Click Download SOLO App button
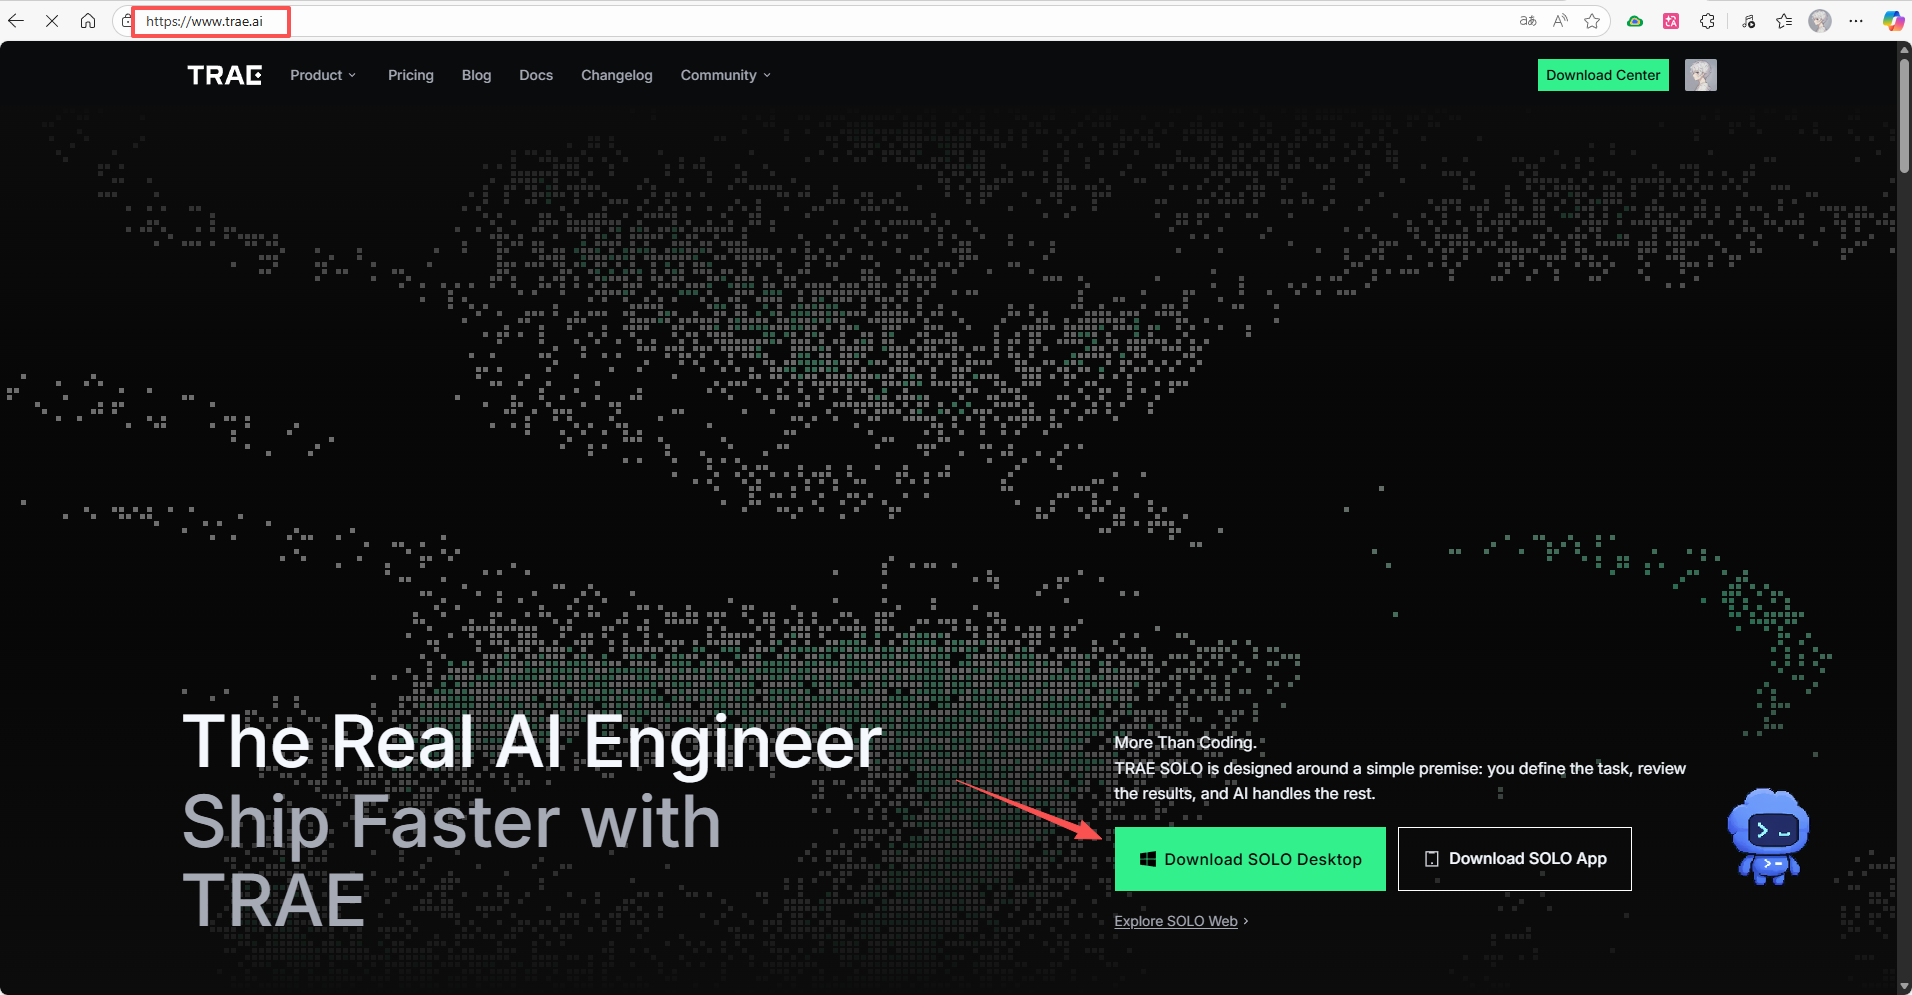 tap(1515, 859)
